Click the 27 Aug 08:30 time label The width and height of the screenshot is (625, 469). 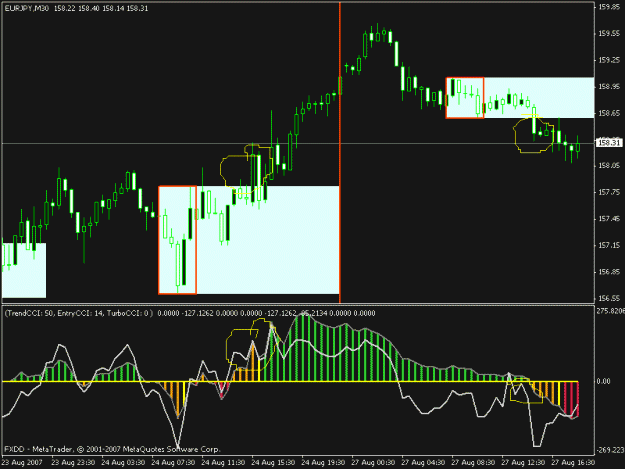pos(474,463)
